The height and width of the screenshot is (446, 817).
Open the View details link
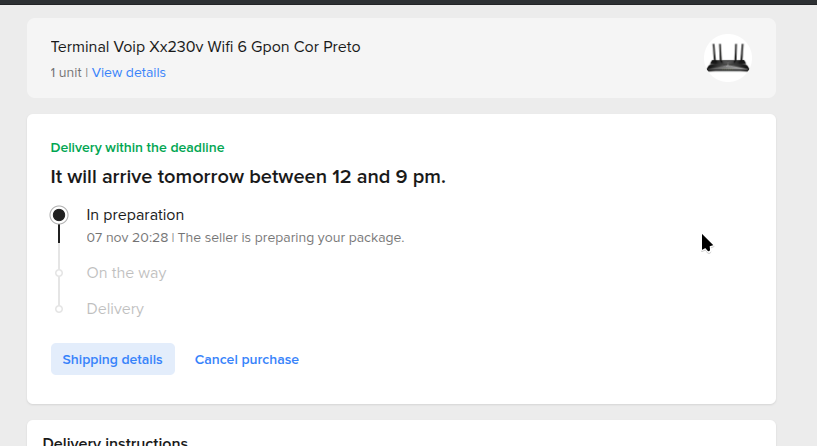(x=129, y=73)
